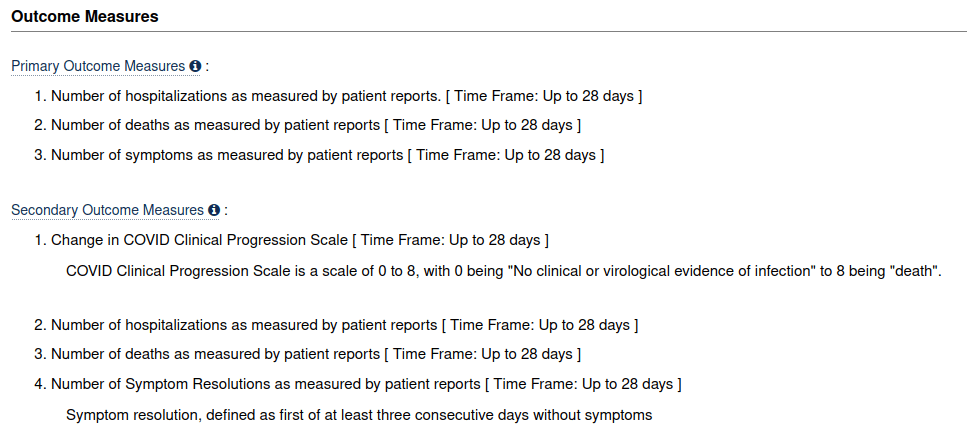
Task: Click the COVID scale 0 to 8 description
Action: [504, 272]
